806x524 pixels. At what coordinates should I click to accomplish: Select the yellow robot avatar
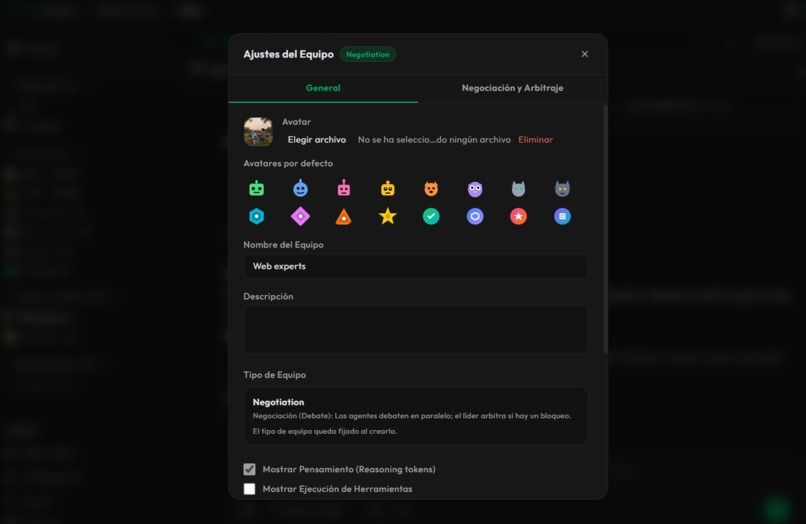(x=388, y=189)
